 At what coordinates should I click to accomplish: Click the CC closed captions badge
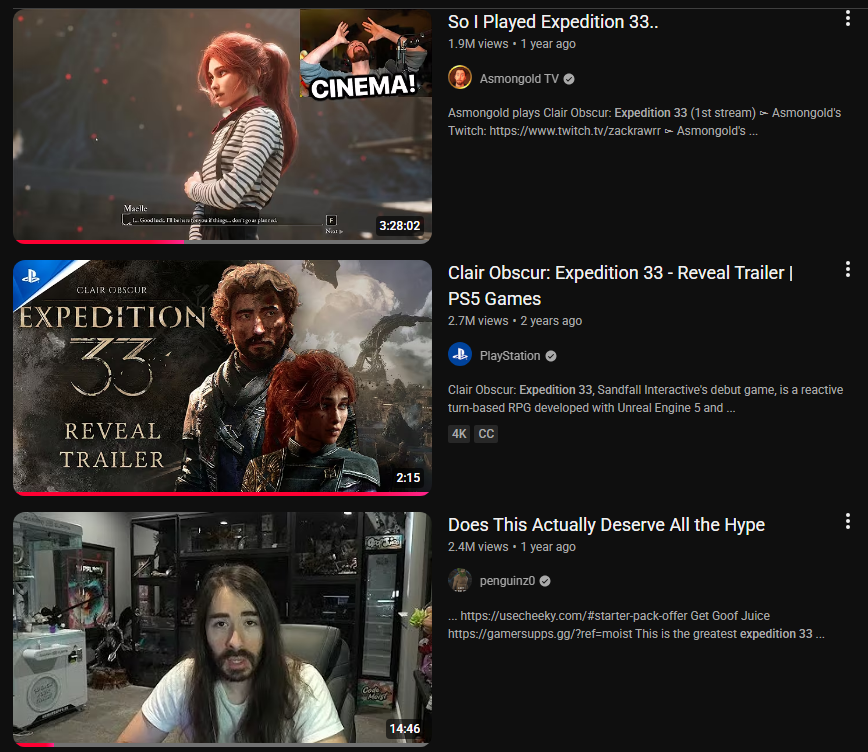[x=486, y=434]
